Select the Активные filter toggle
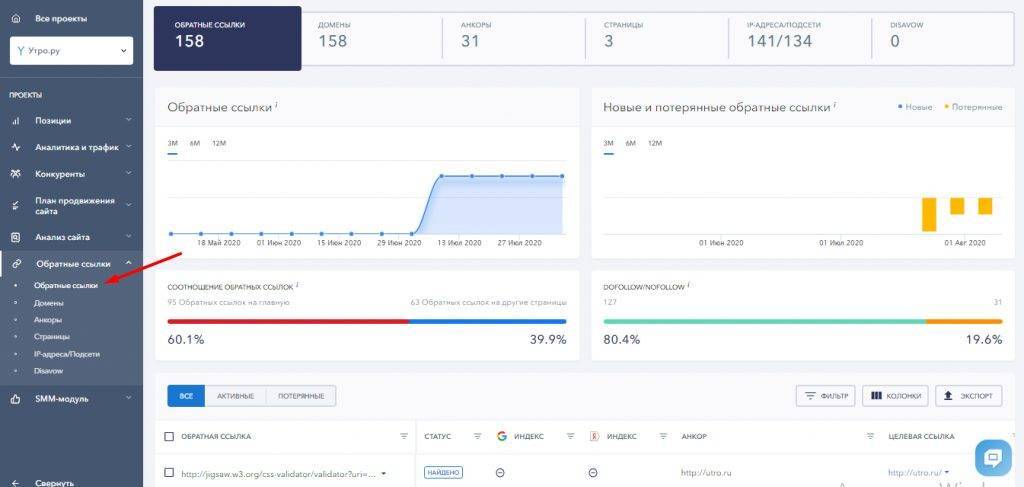The image size is (1024, 487). (235, 396)
